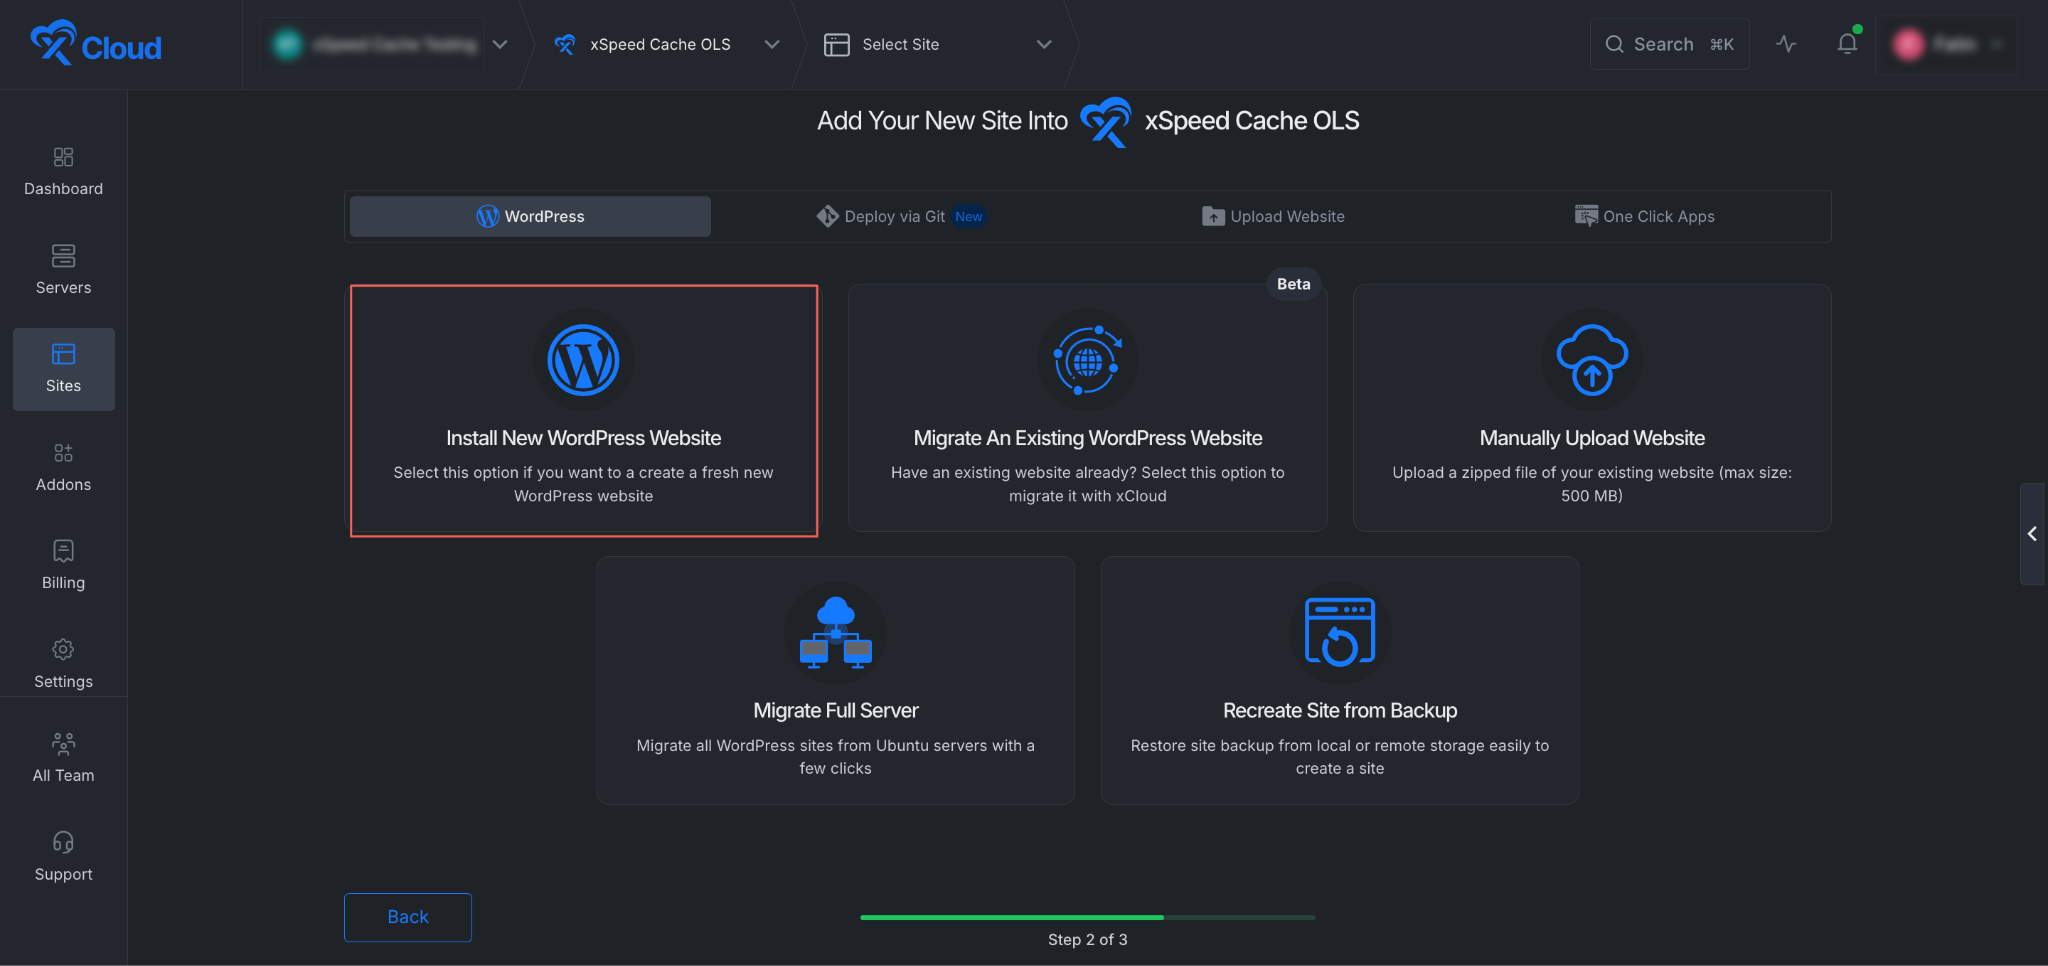The image size is (2048, 966).
Task: Open Settings in the sidebar
Action: 63,665
